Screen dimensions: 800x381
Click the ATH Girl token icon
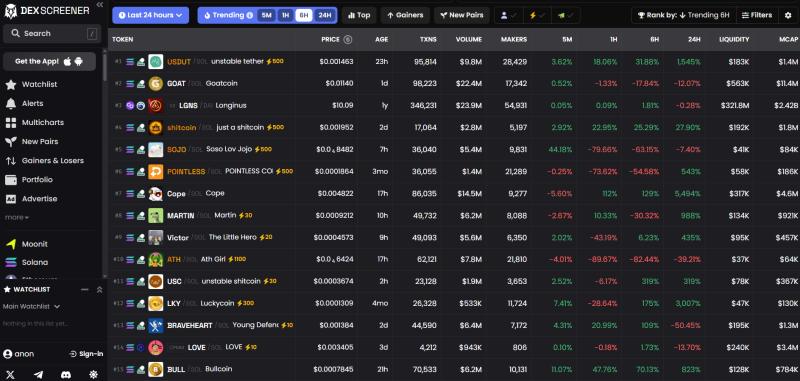point(156,260)
